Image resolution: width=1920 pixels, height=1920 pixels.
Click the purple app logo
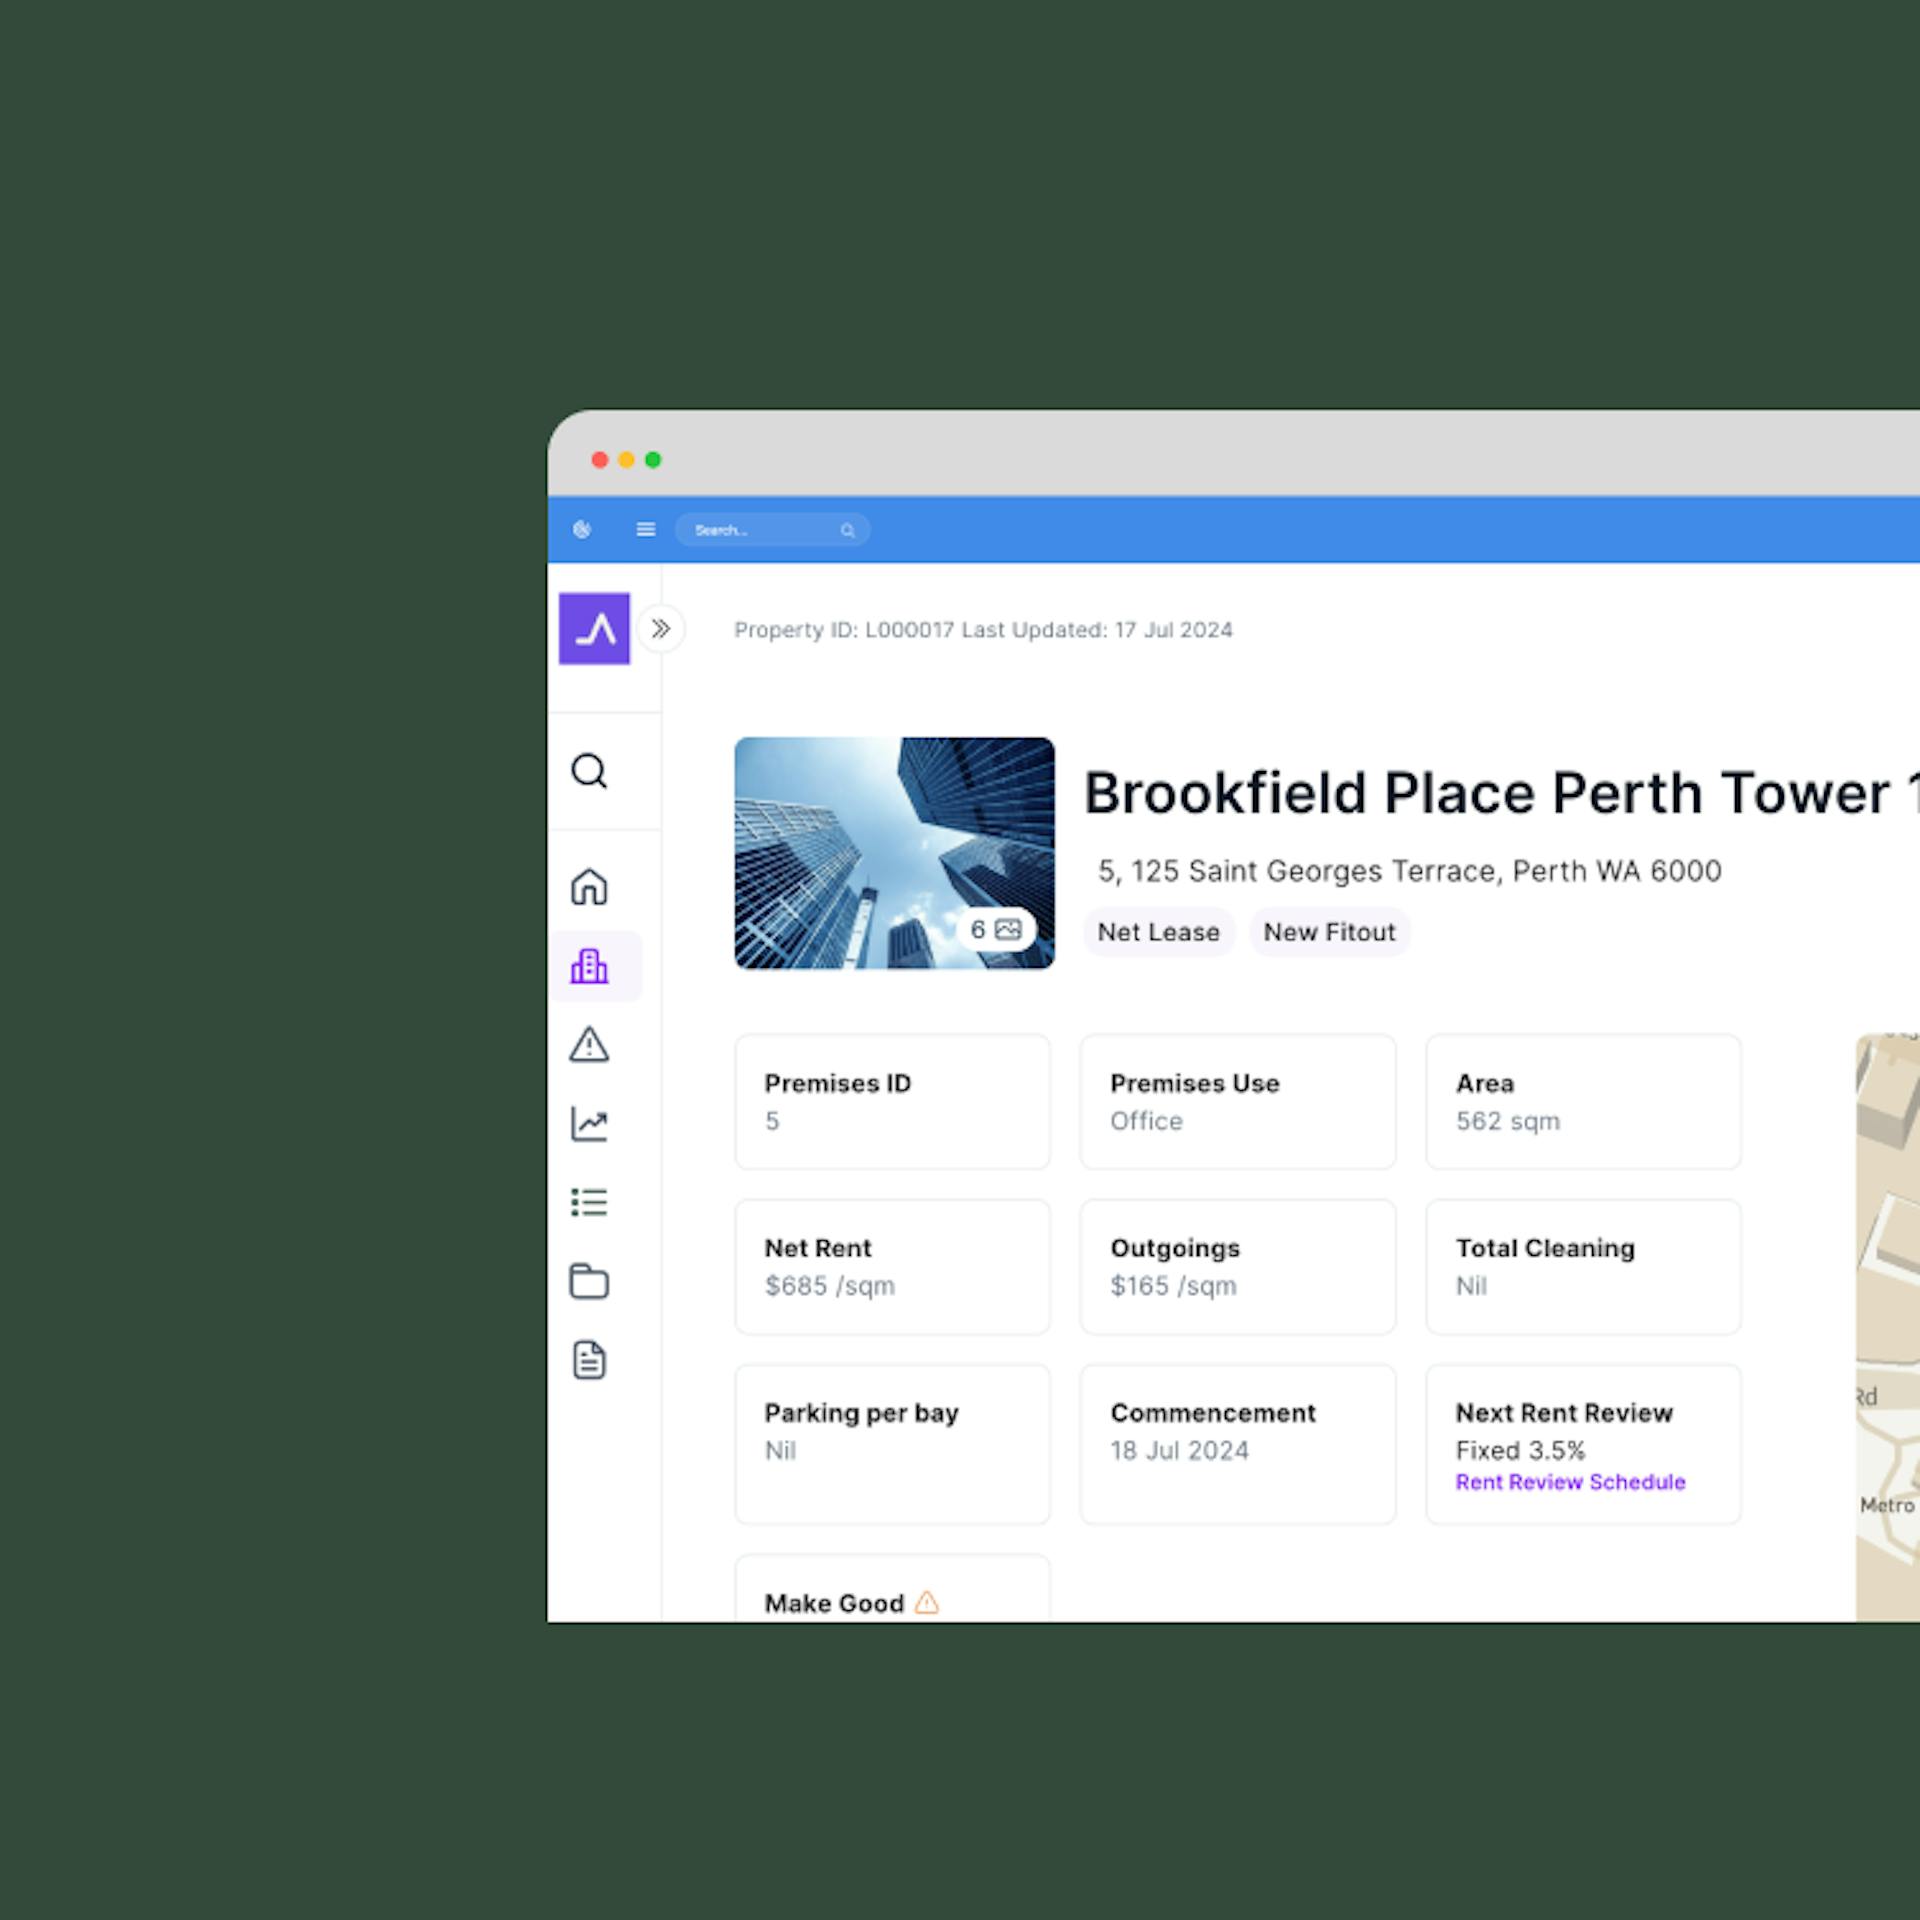coord(594,629)
